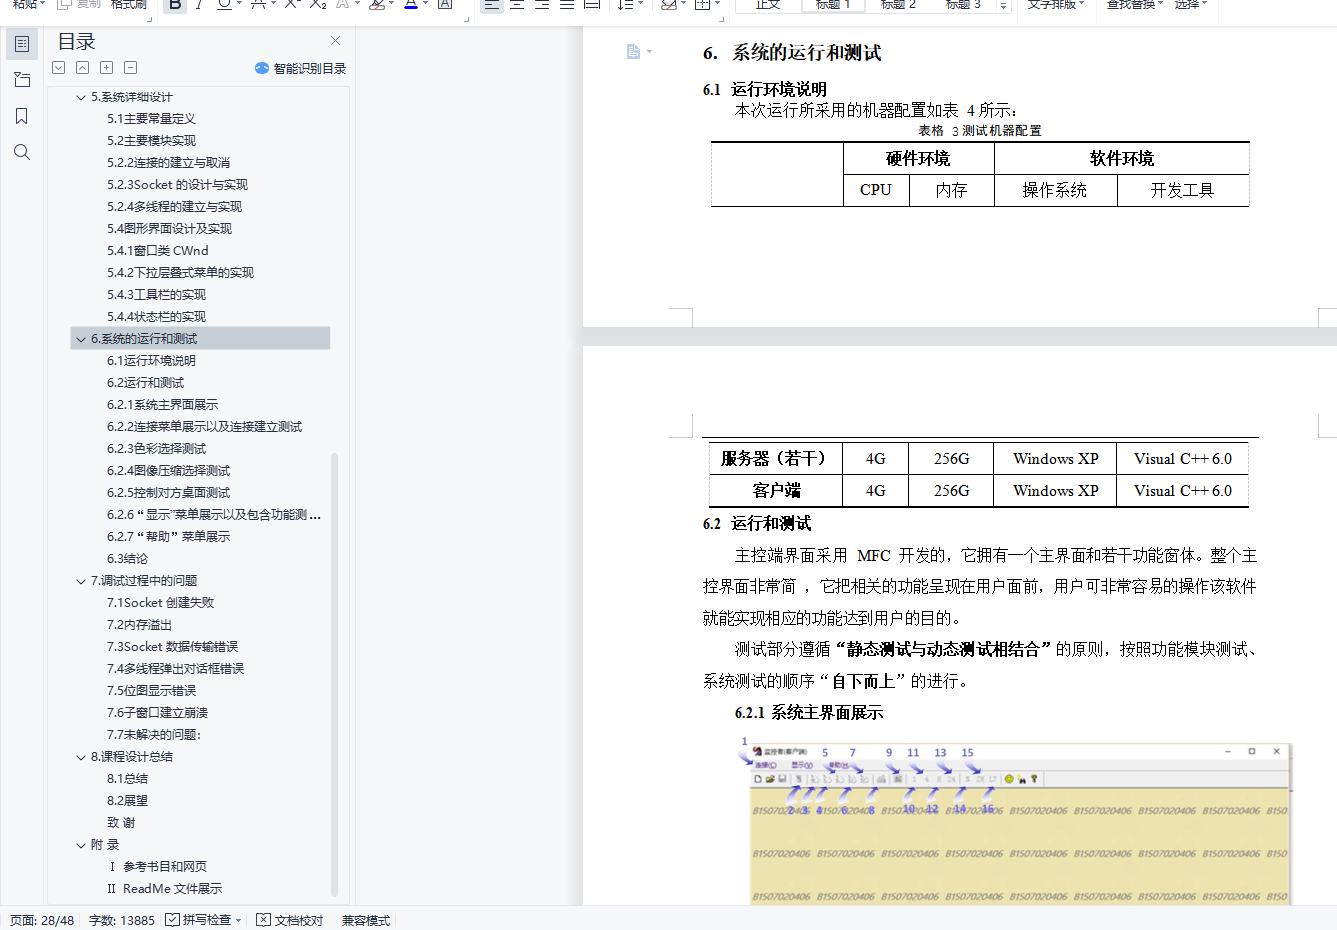The width and height of the screenshot is (1337, 930).
Task: Close the 目录 panel
Action: coord(335,41)
